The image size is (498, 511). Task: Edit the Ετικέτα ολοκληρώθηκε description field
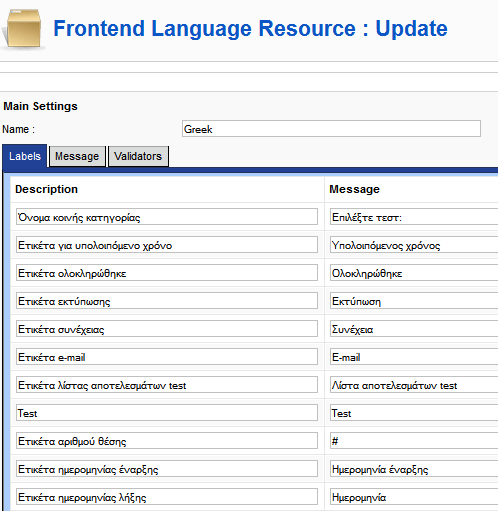coord(167,273)
